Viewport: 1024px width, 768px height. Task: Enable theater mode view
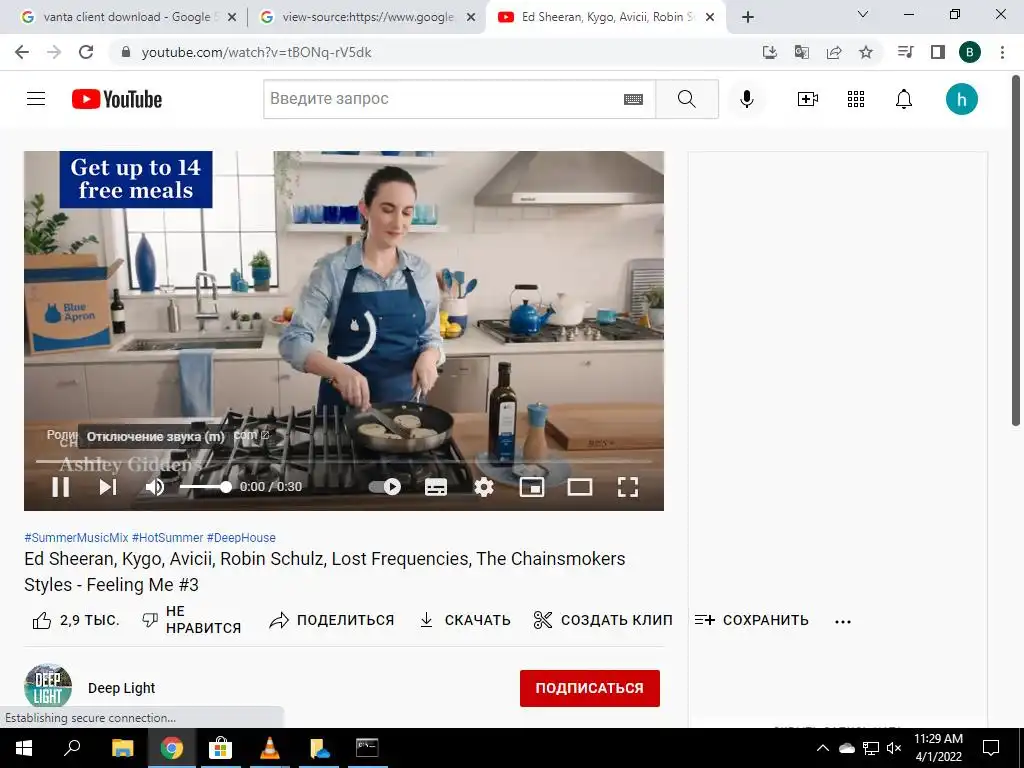tap(580, 487)
